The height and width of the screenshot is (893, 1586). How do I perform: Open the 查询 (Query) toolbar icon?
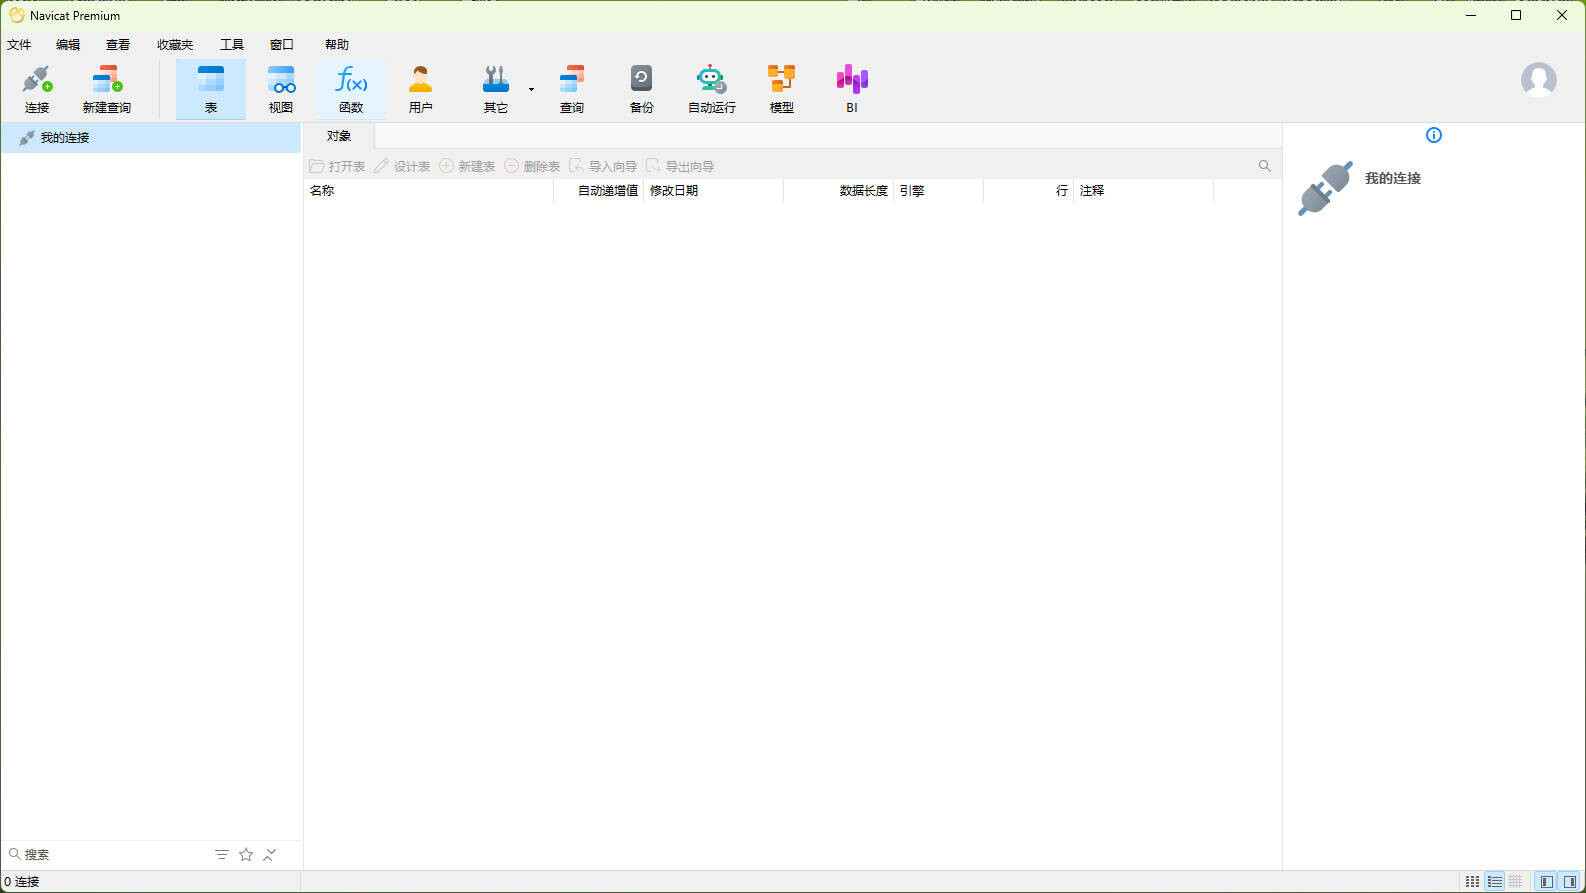point(572,89)
